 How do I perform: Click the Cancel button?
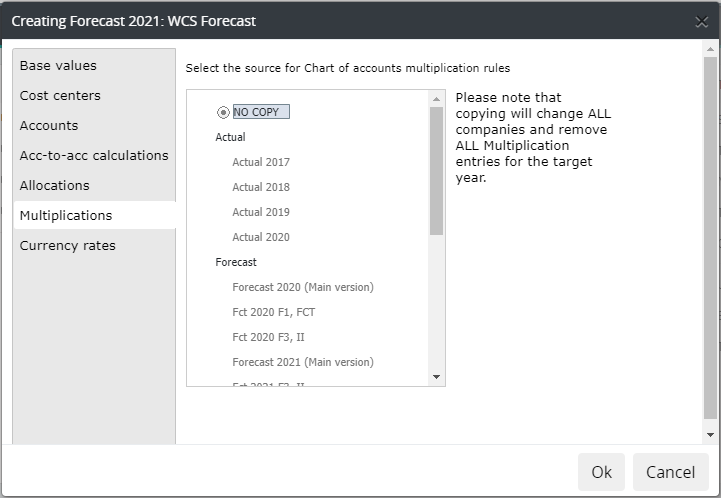point(670,472)
